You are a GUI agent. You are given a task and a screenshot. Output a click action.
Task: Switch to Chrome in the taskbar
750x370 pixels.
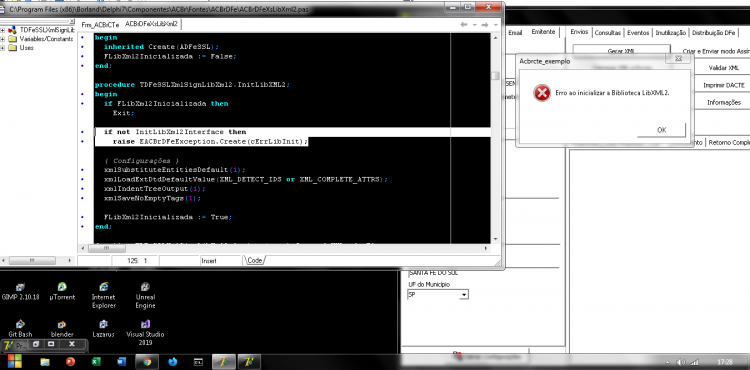tap(147, 362)
